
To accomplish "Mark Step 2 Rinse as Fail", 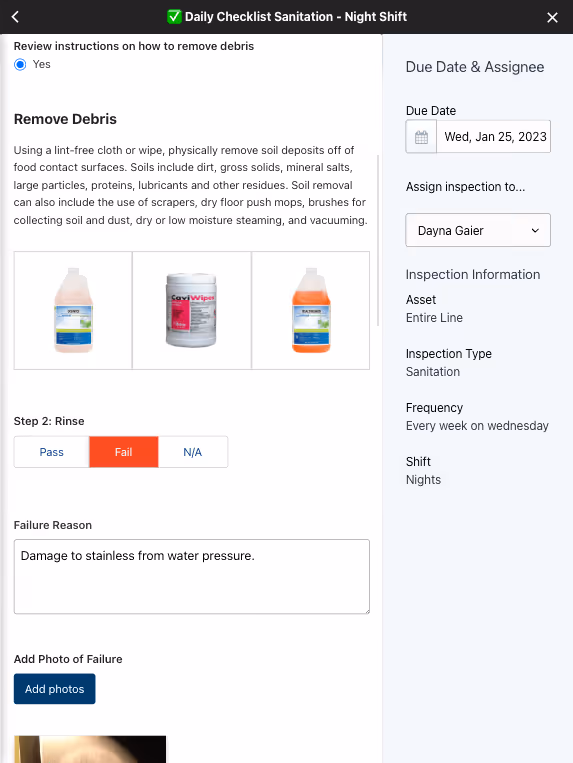I will click(x=124, y=452).
